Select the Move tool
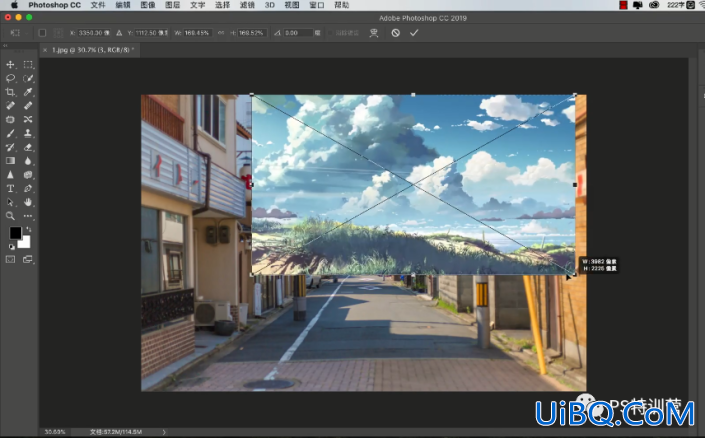 [x=10, y=64]
